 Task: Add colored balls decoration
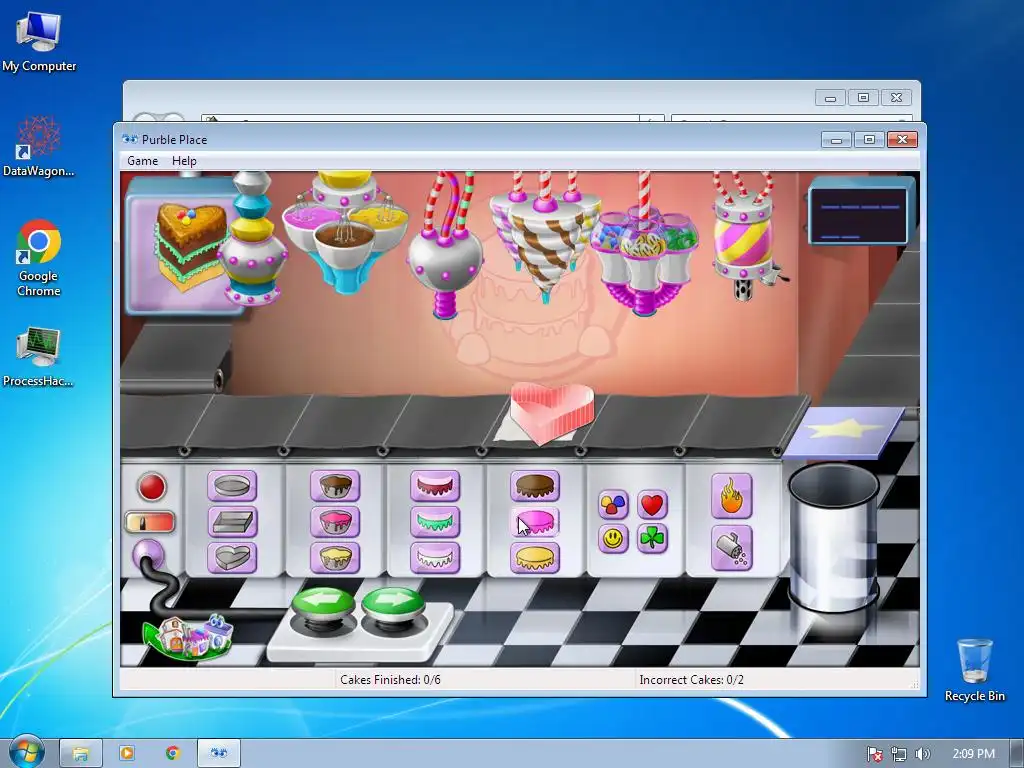point(613,504)
